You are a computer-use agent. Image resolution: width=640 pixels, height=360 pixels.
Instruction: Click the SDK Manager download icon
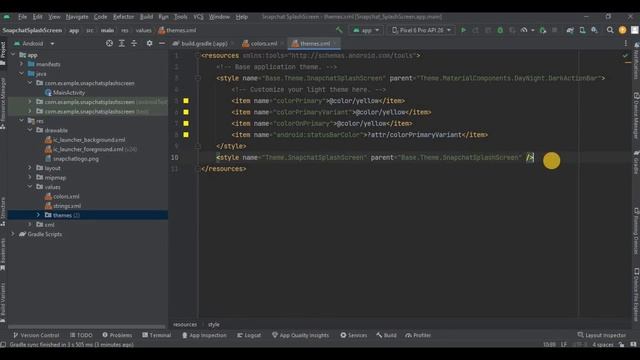595,30
